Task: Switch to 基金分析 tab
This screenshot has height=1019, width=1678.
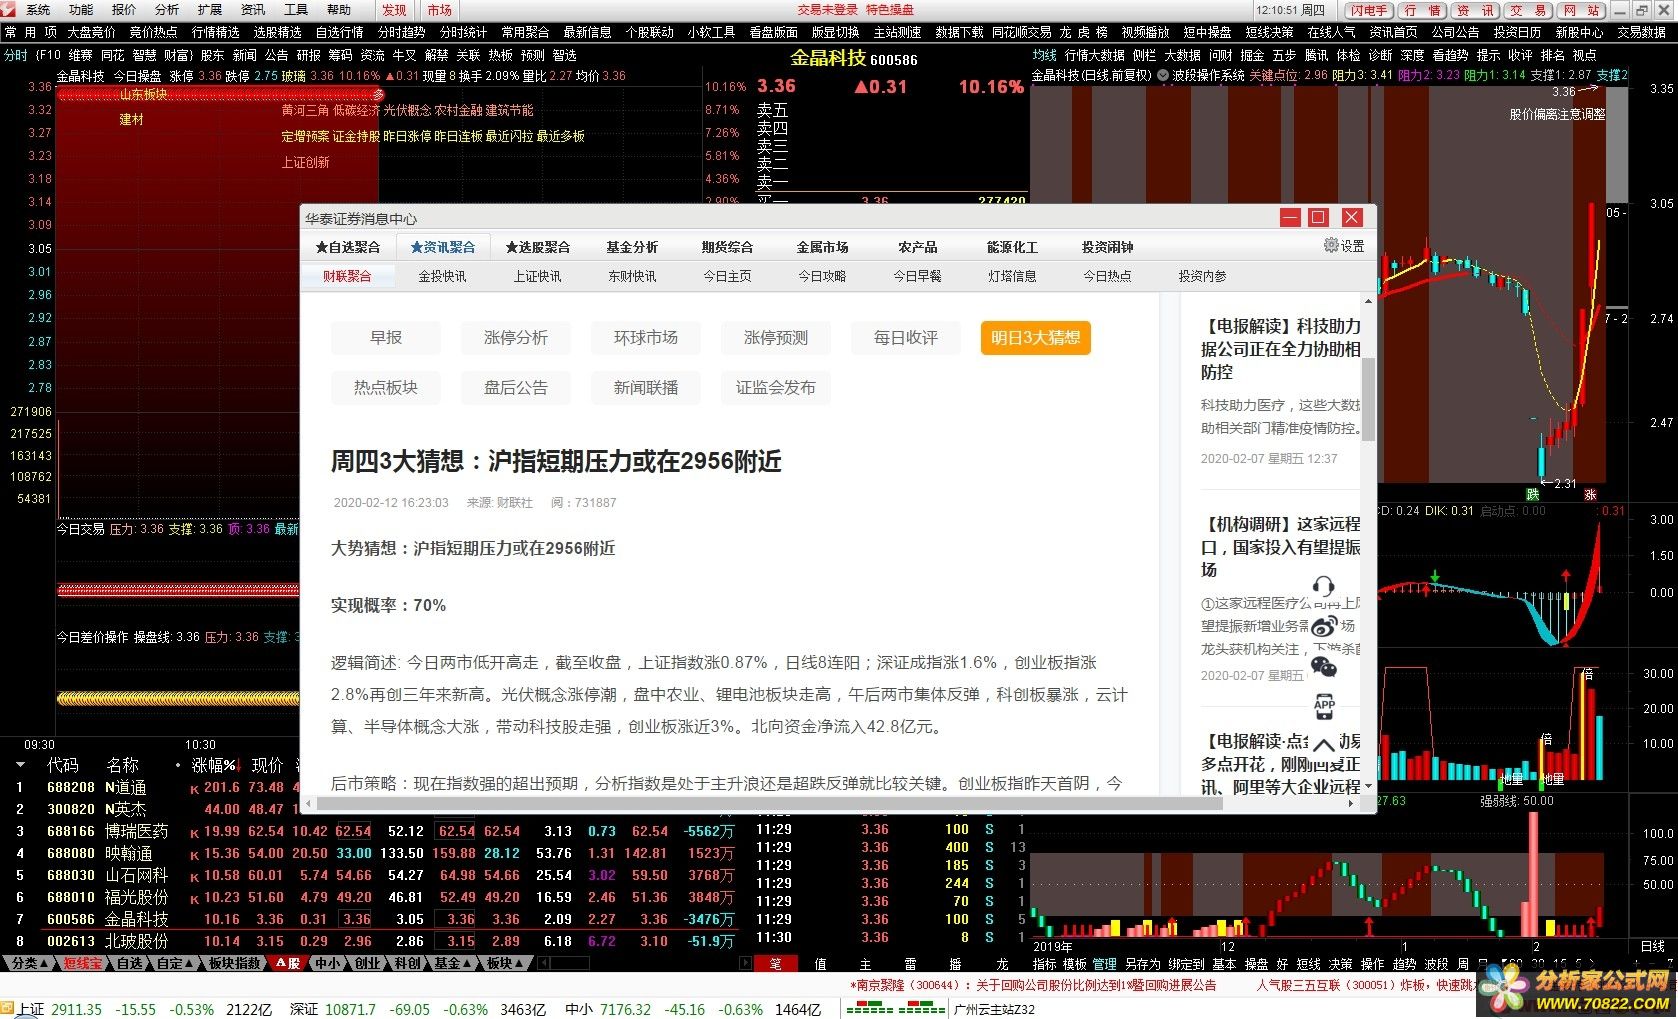Action: pyautogui.click(x=632, y=247)
